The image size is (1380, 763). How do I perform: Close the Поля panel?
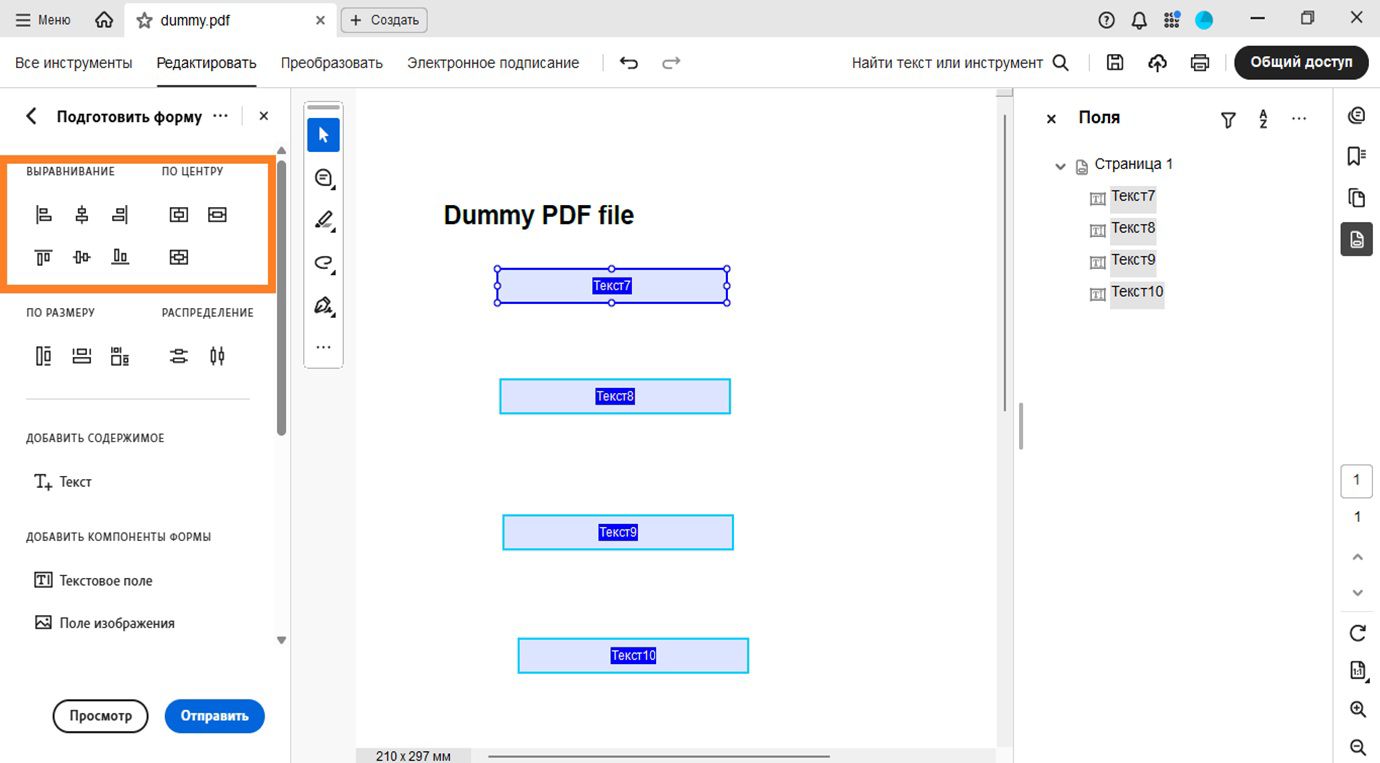point(1051,118)
